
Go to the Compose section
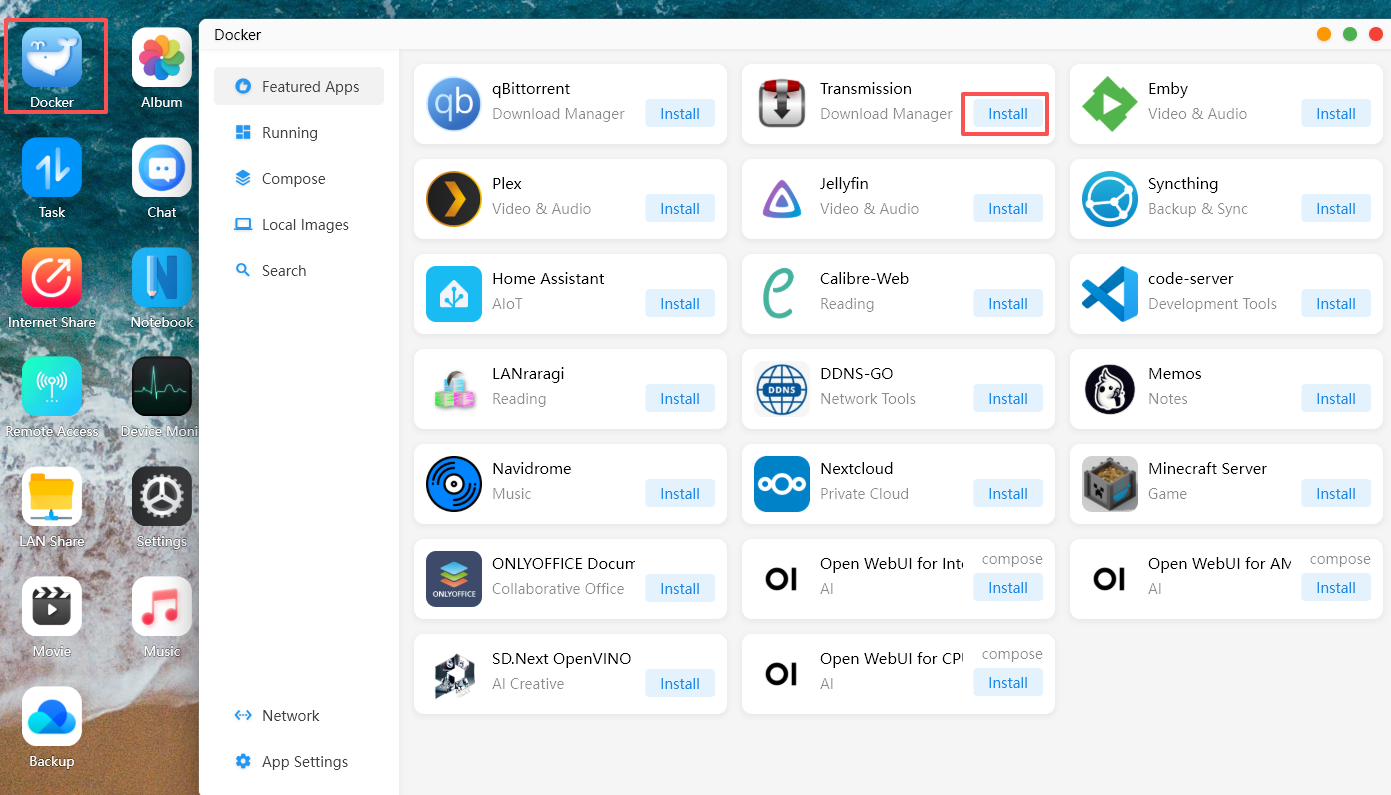pos(299,179)
